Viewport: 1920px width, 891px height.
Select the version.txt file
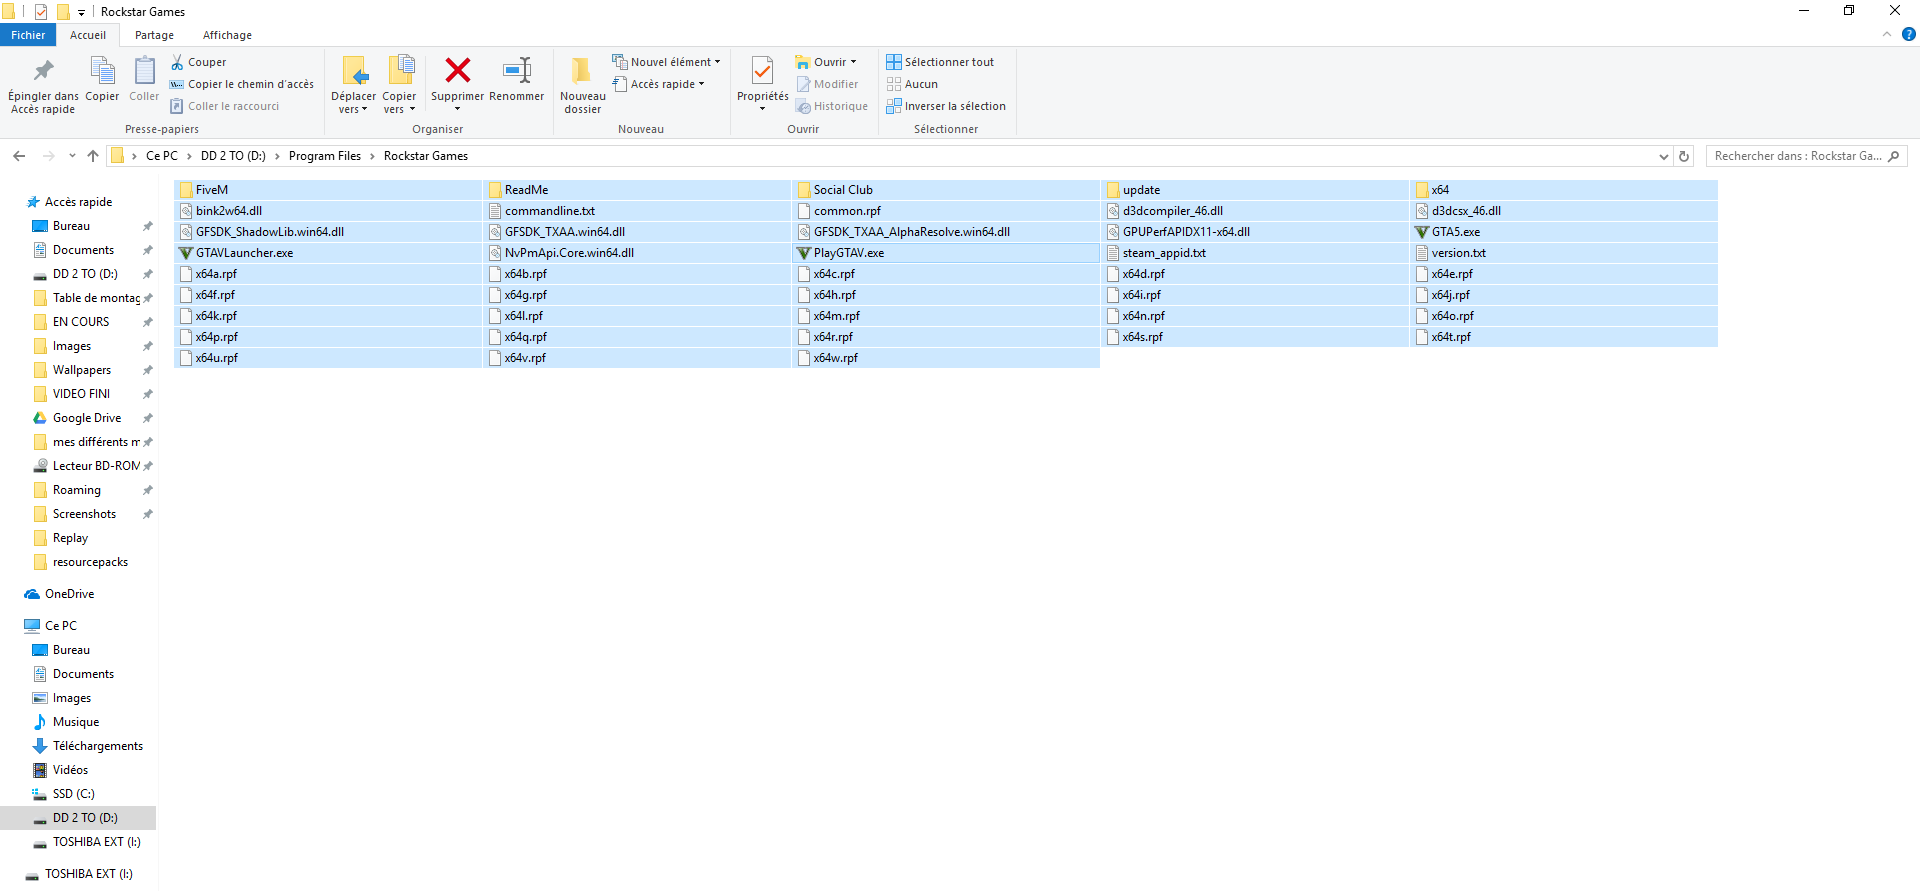pos(1564,253)
